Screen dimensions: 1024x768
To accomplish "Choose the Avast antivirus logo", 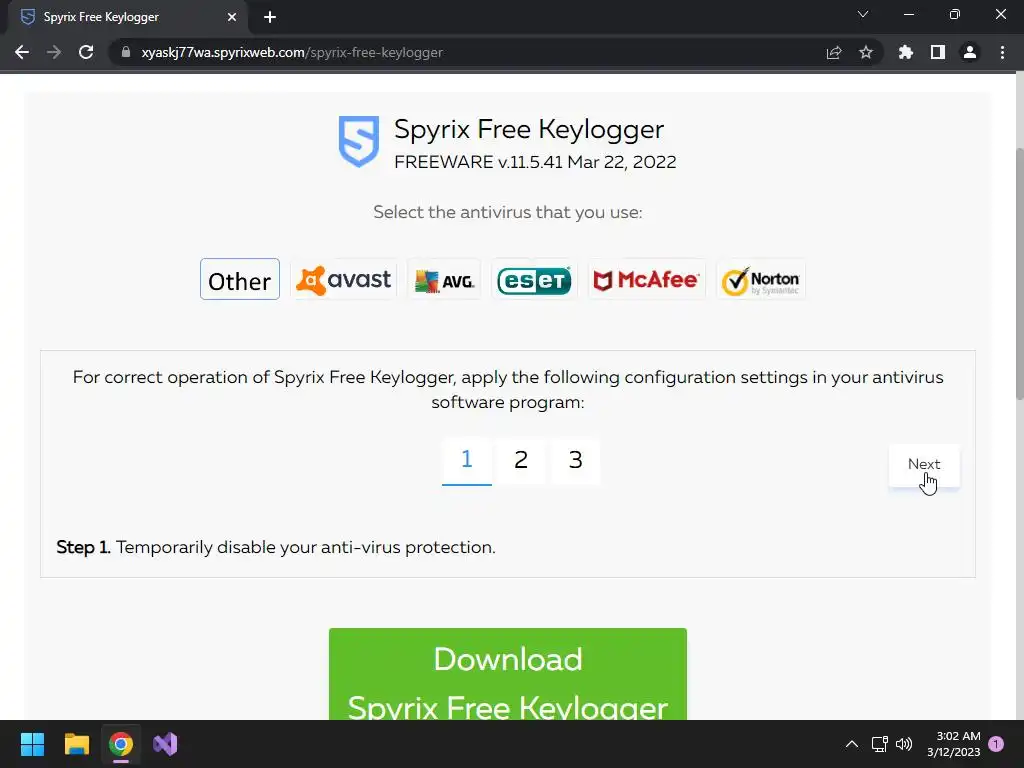I will [x=344, y=280].
